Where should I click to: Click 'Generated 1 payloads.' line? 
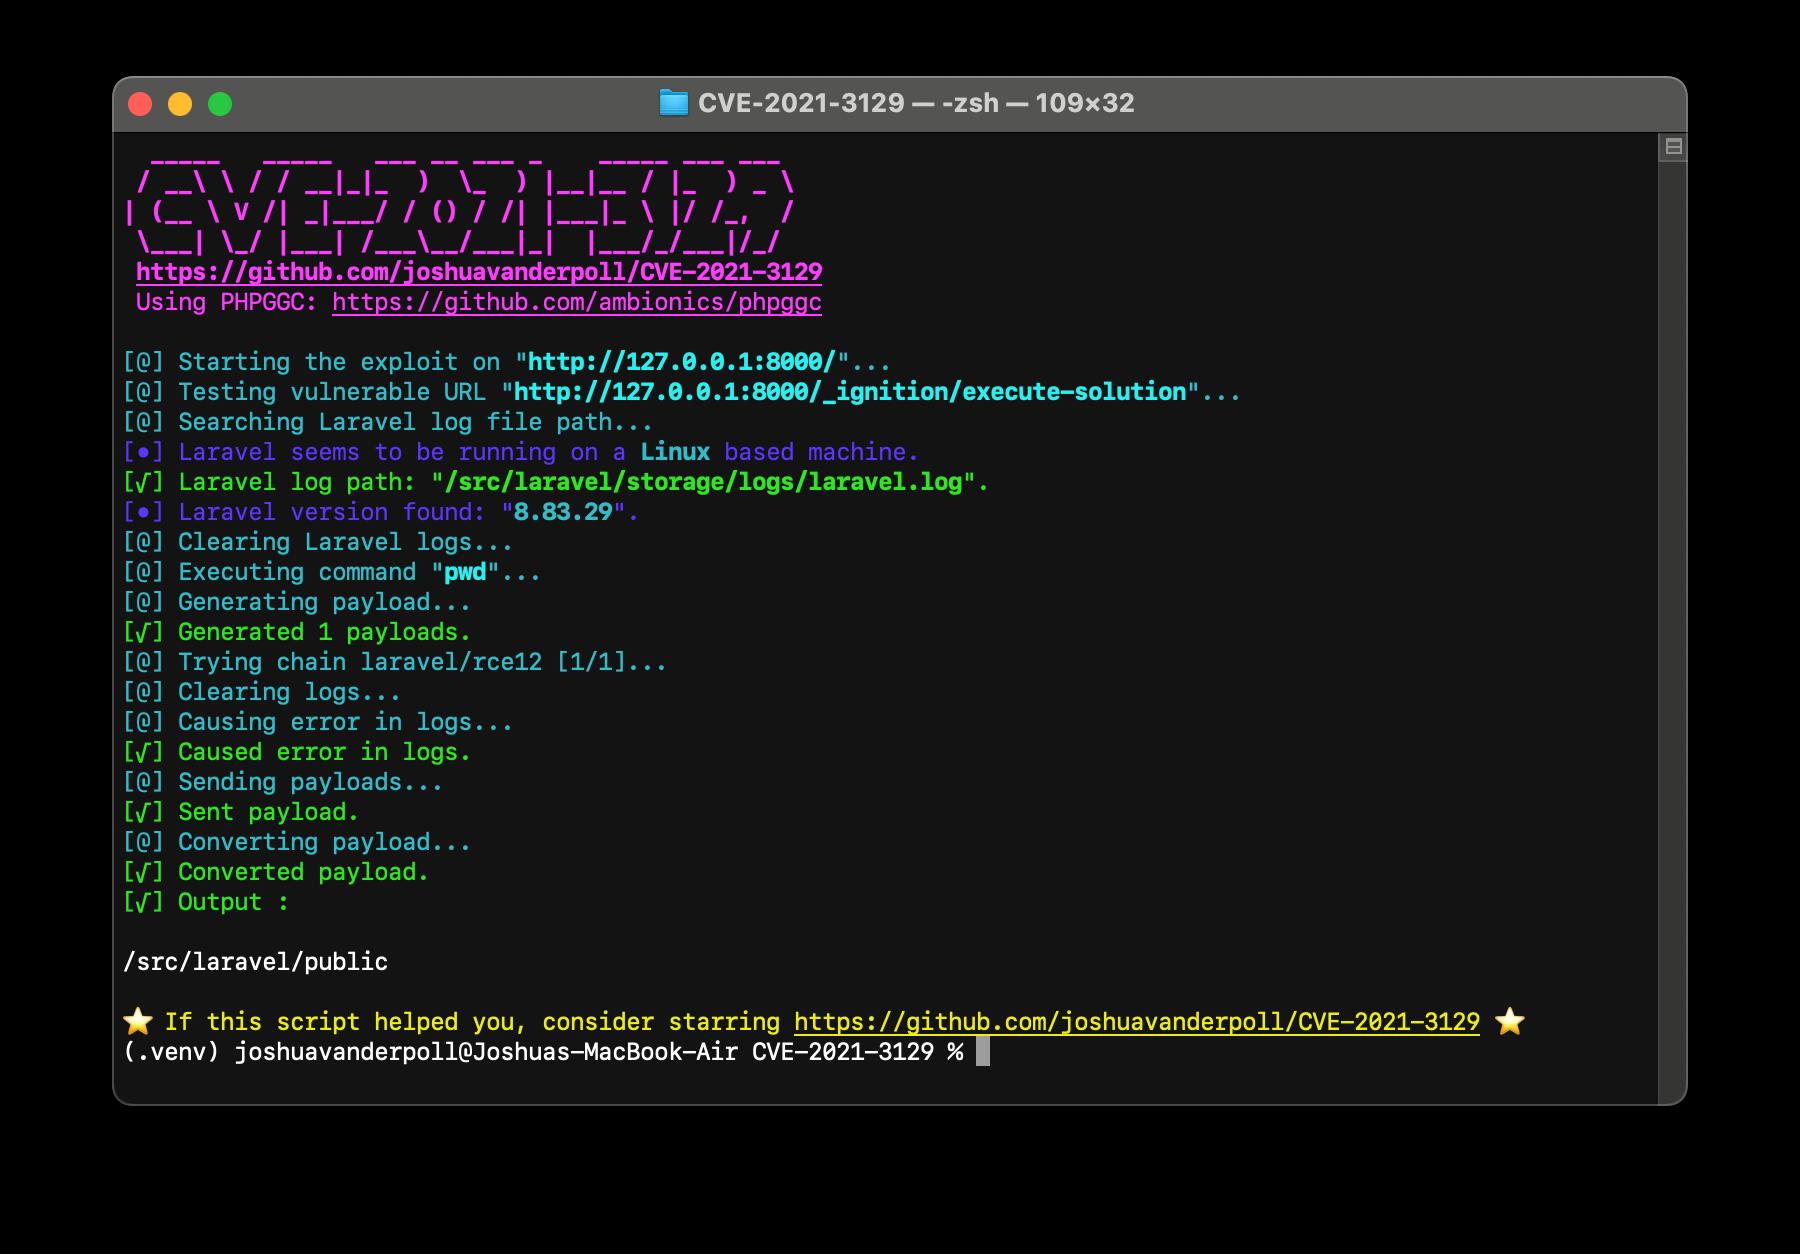tap(297, 632)
